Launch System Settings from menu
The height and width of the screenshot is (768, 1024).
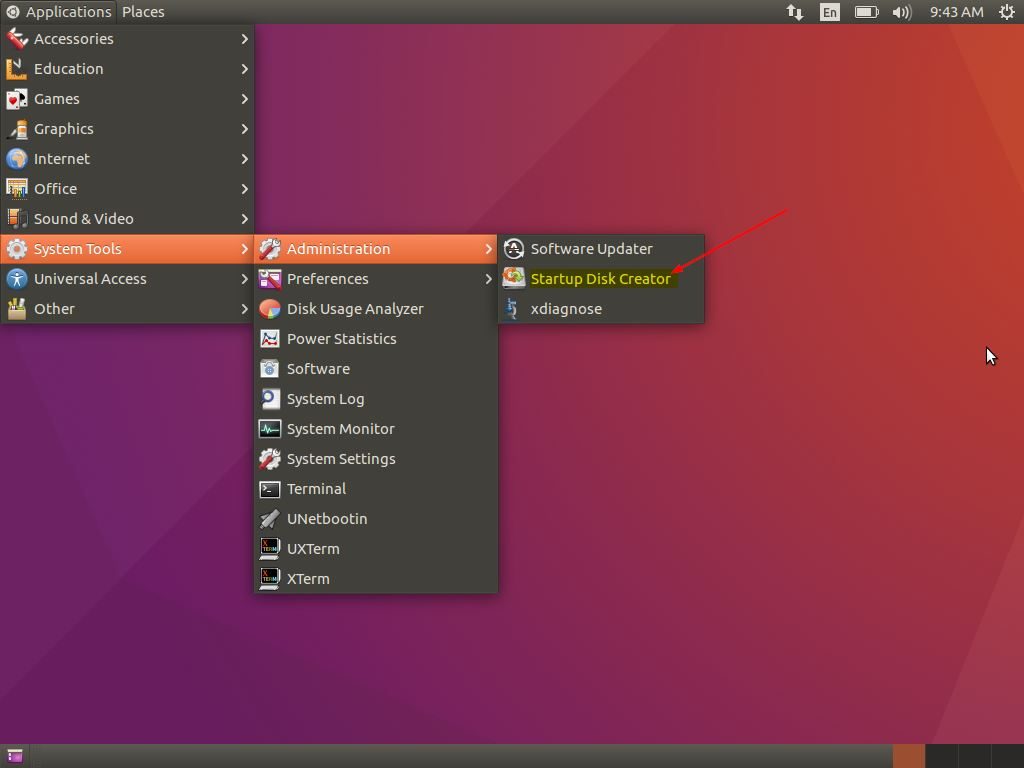tap(340, 458)
